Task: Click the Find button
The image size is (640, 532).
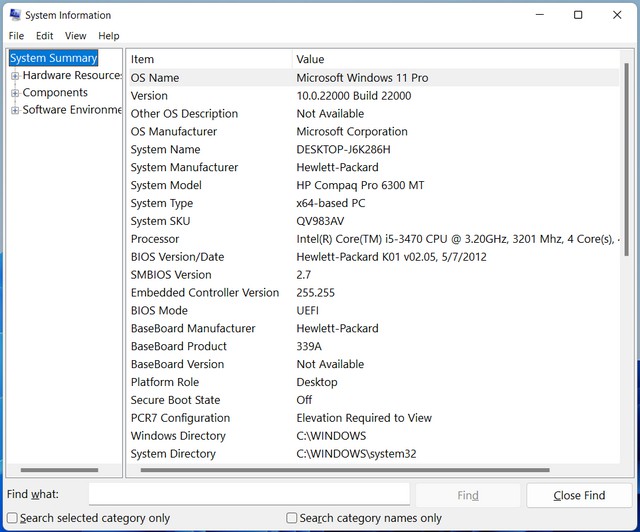Action: tap(468, 495)
